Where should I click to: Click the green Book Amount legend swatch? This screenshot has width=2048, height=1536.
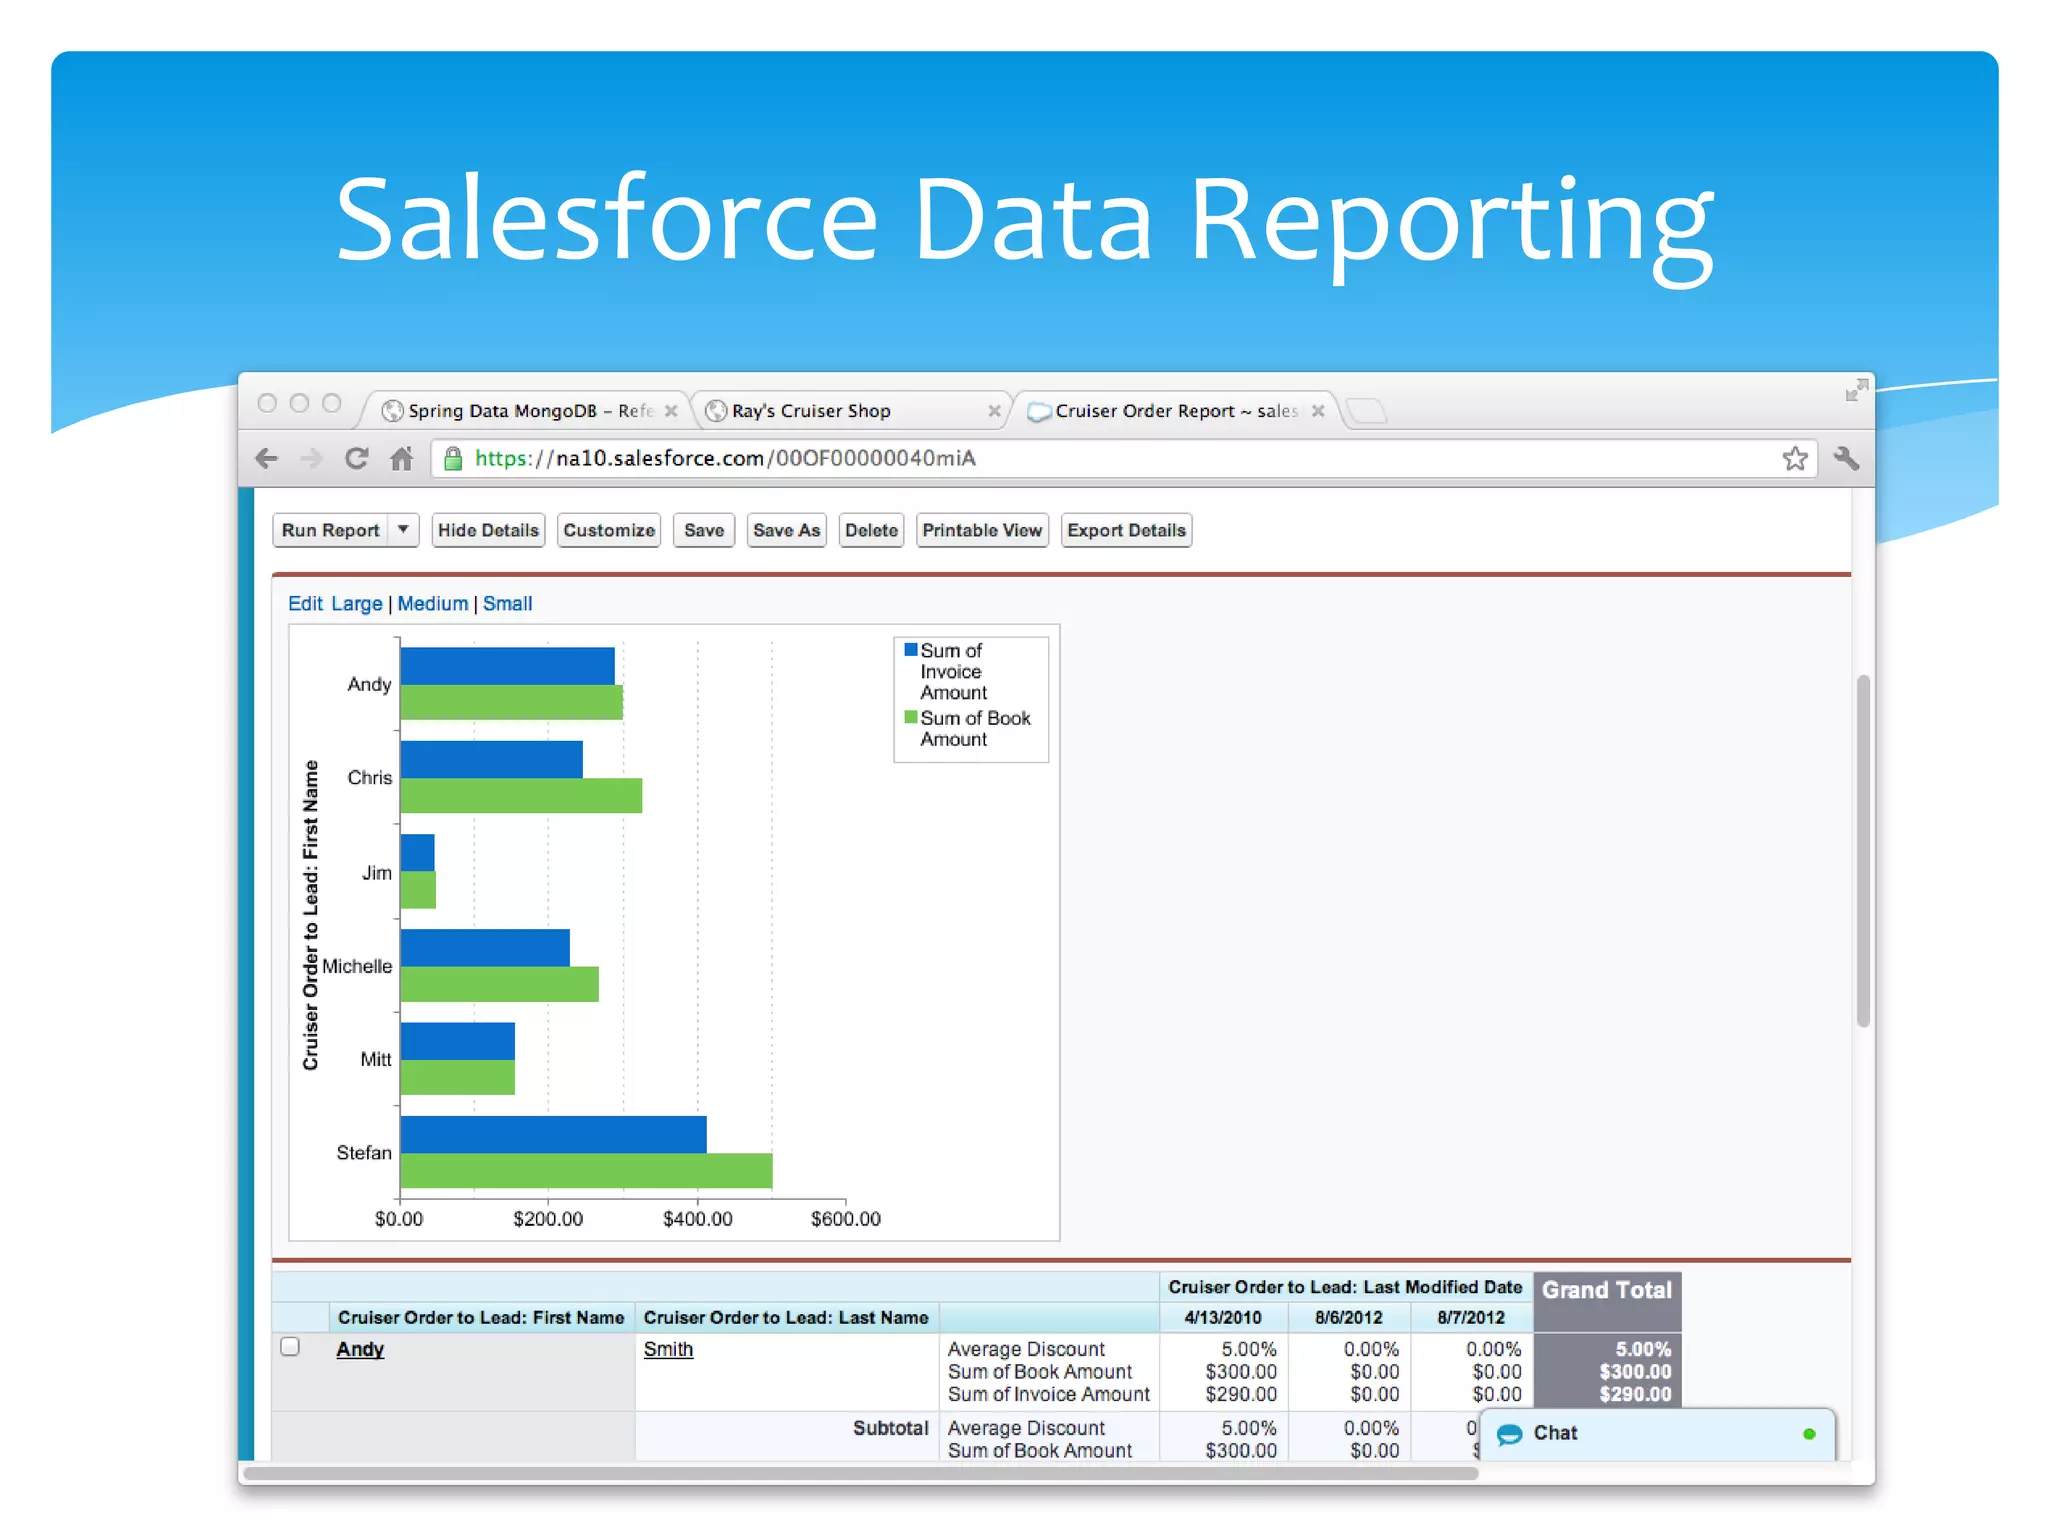[x=911, y=717]
